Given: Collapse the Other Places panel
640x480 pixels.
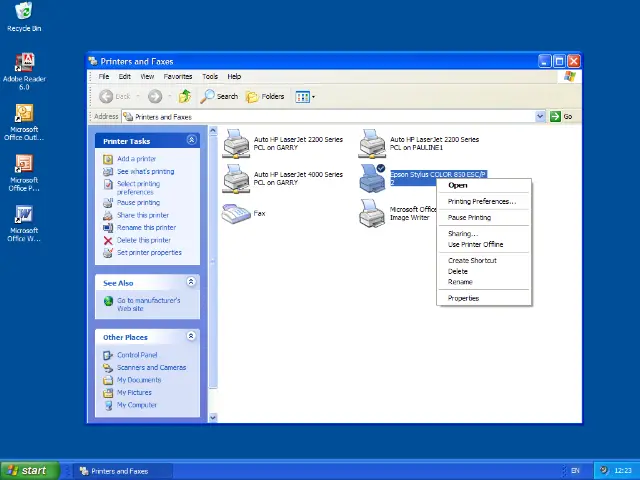Looking at the screenshot, I should (x=191, y=336).
